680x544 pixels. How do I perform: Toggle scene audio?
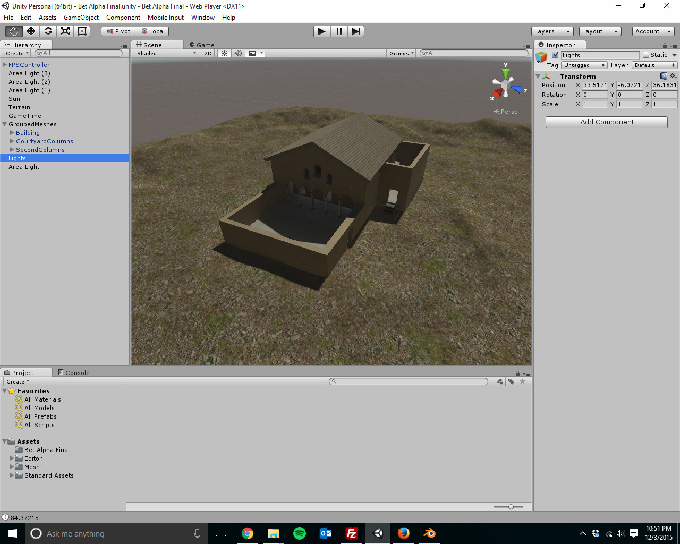click(238, 53)
